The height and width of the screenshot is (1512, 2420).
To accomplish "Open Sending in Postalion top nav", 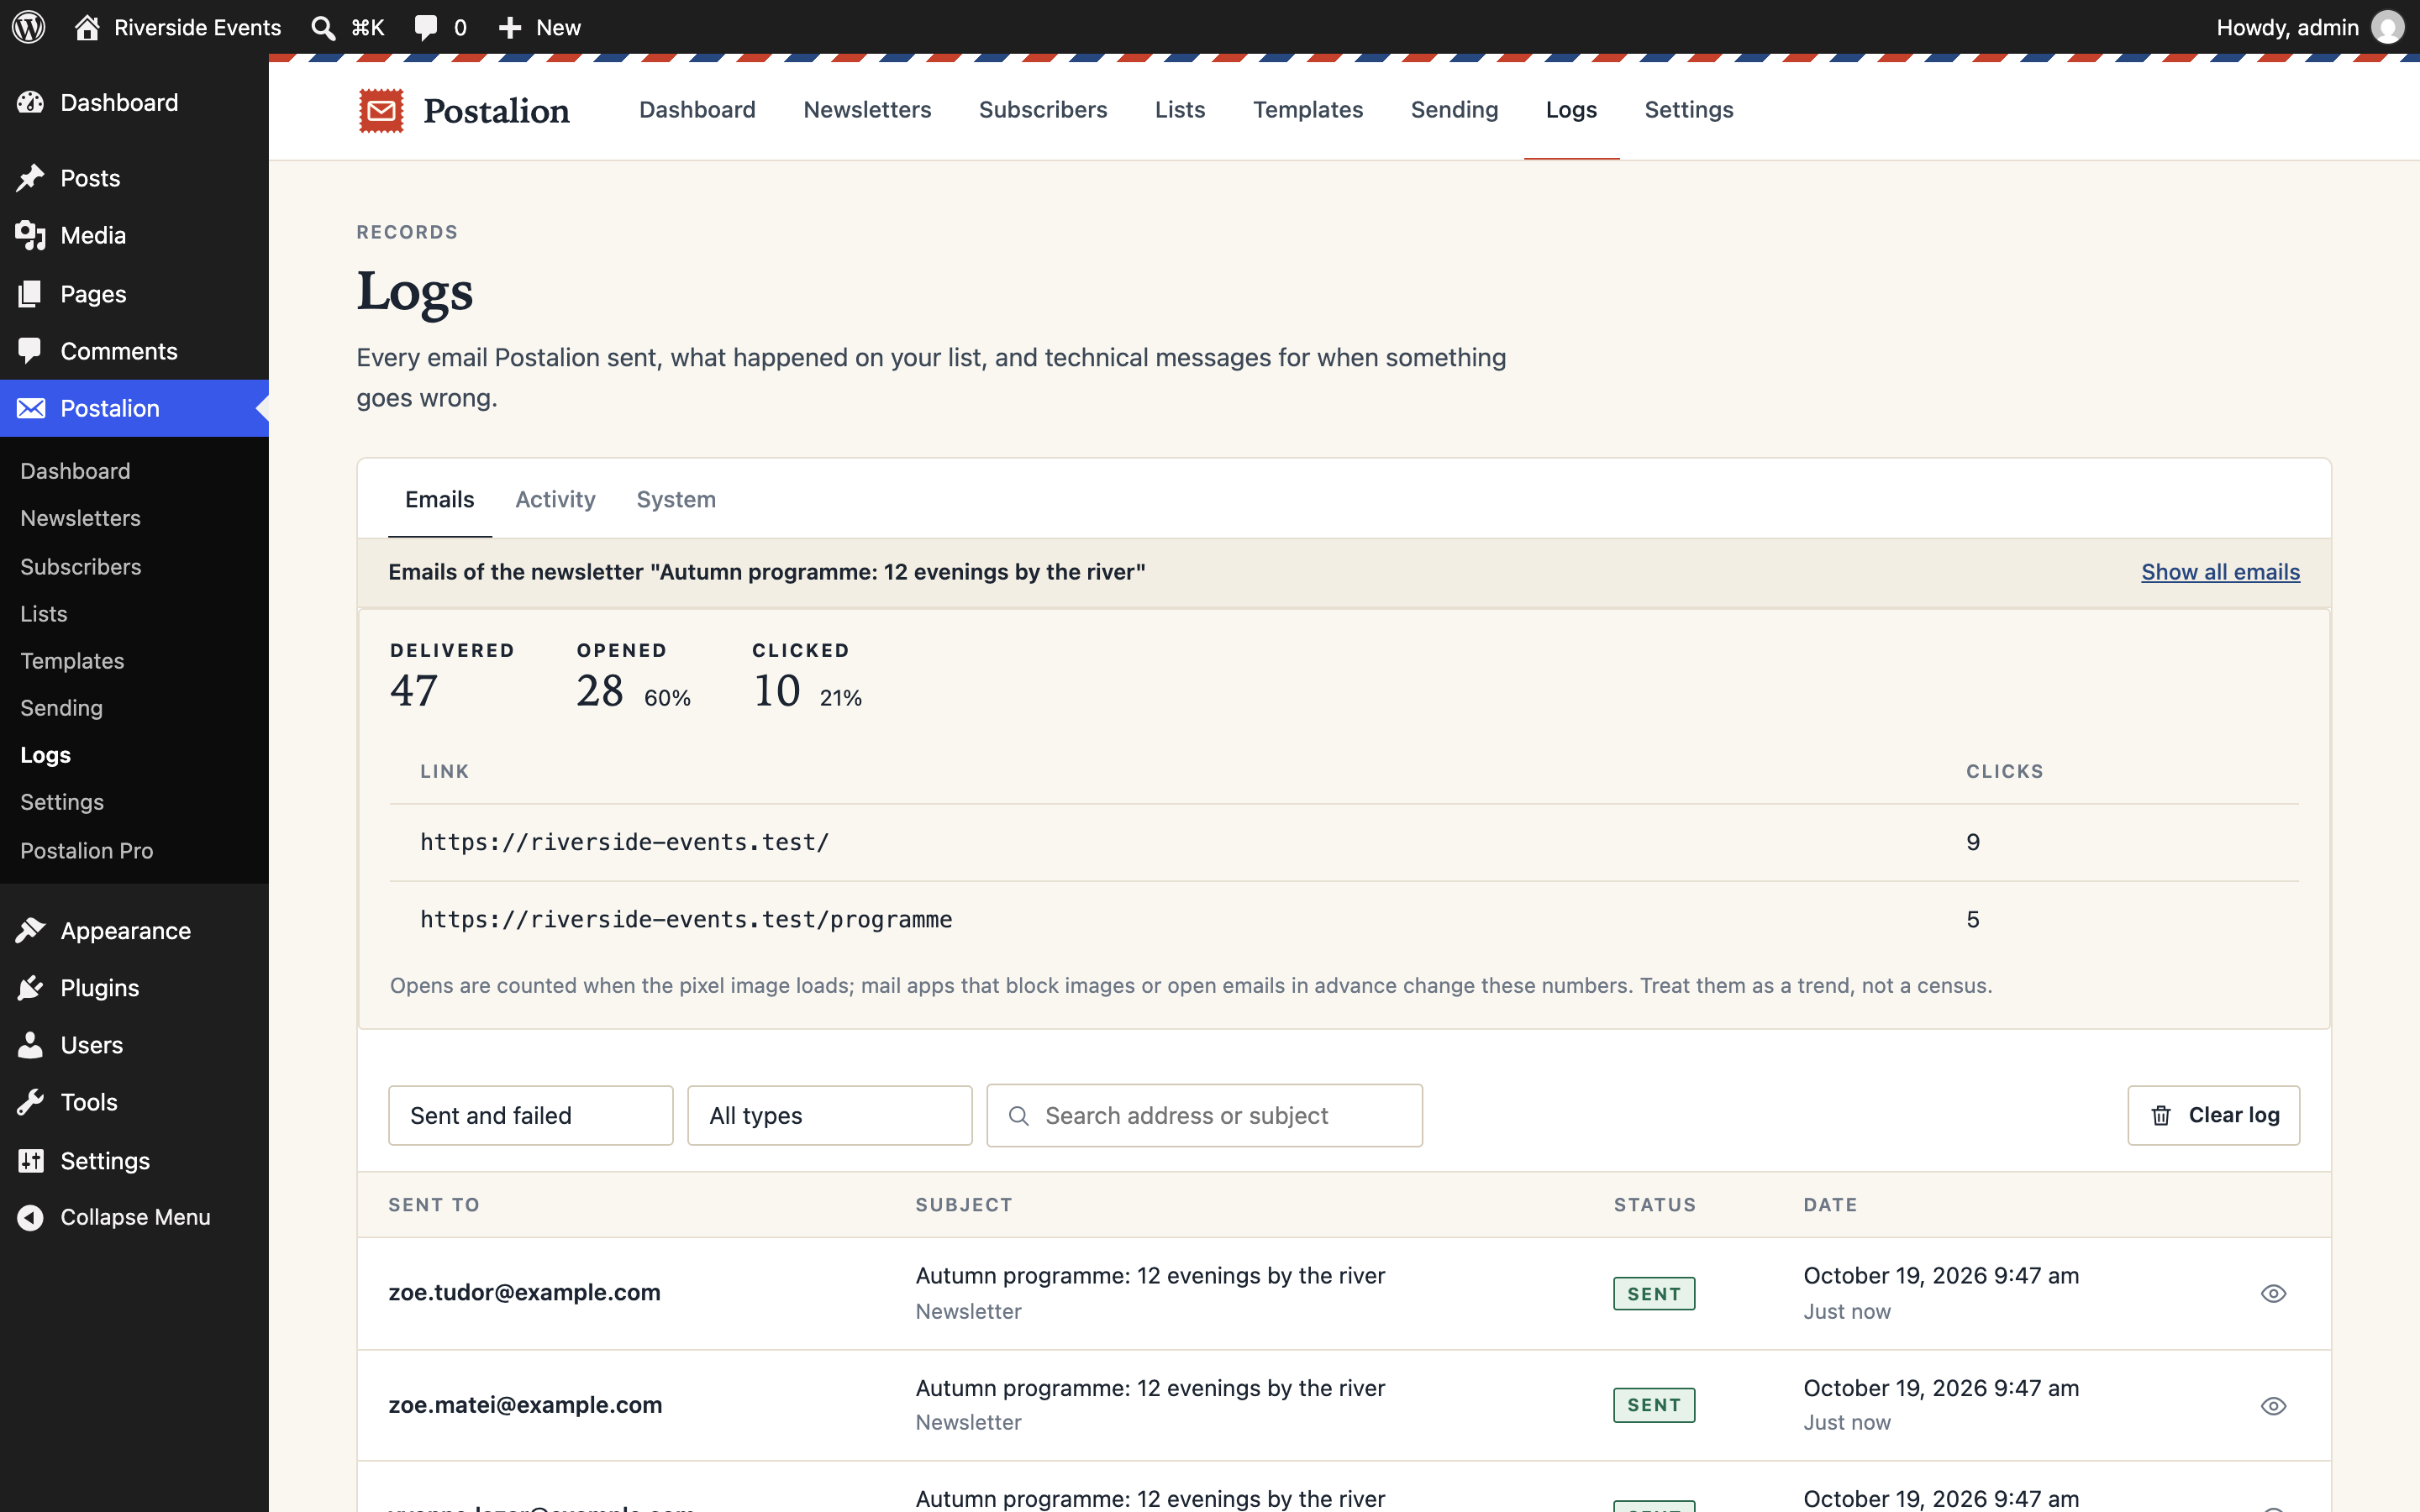I will click(x=1454, y=110).
